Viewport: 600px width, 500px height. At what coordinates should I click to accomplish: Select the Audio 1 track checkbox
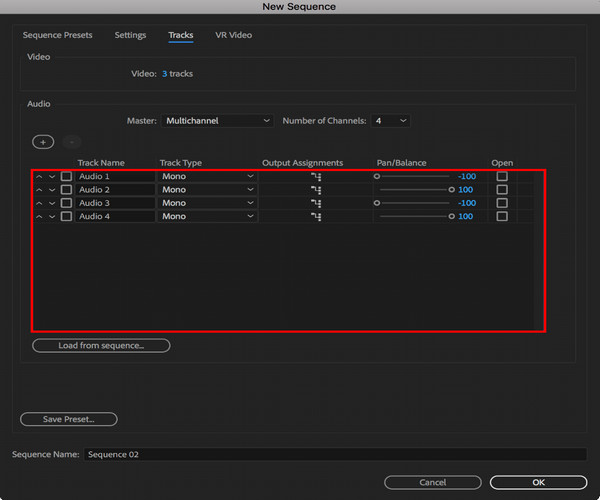click(67, 176)
